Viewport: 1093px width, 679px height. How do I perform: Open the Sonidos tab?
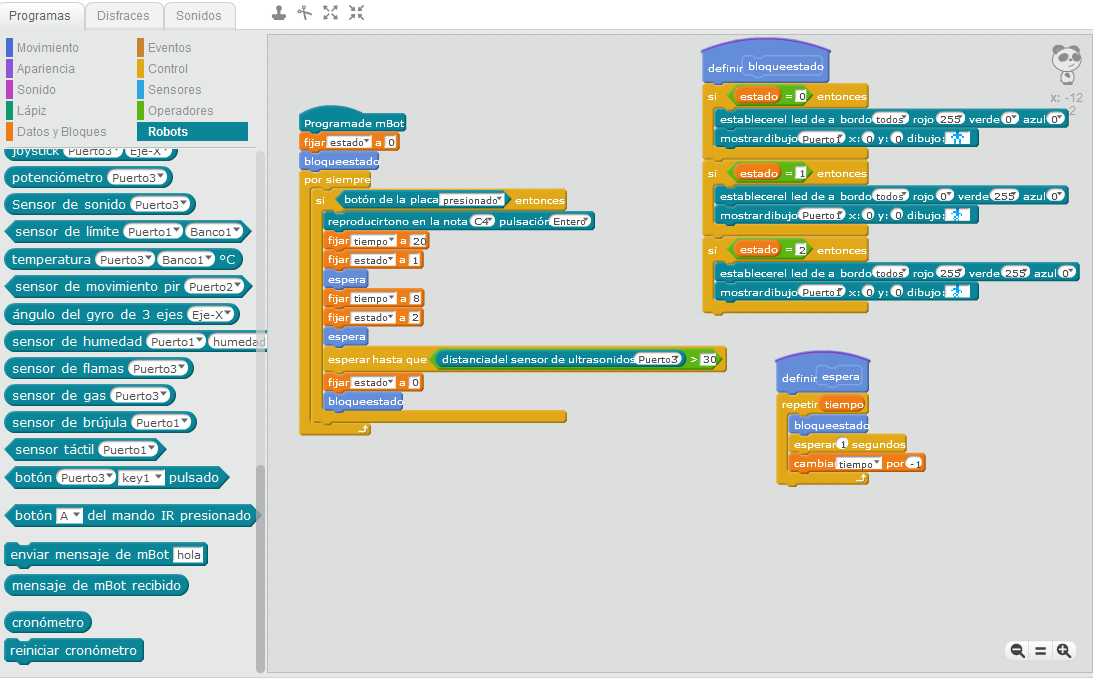pos(199,15)
